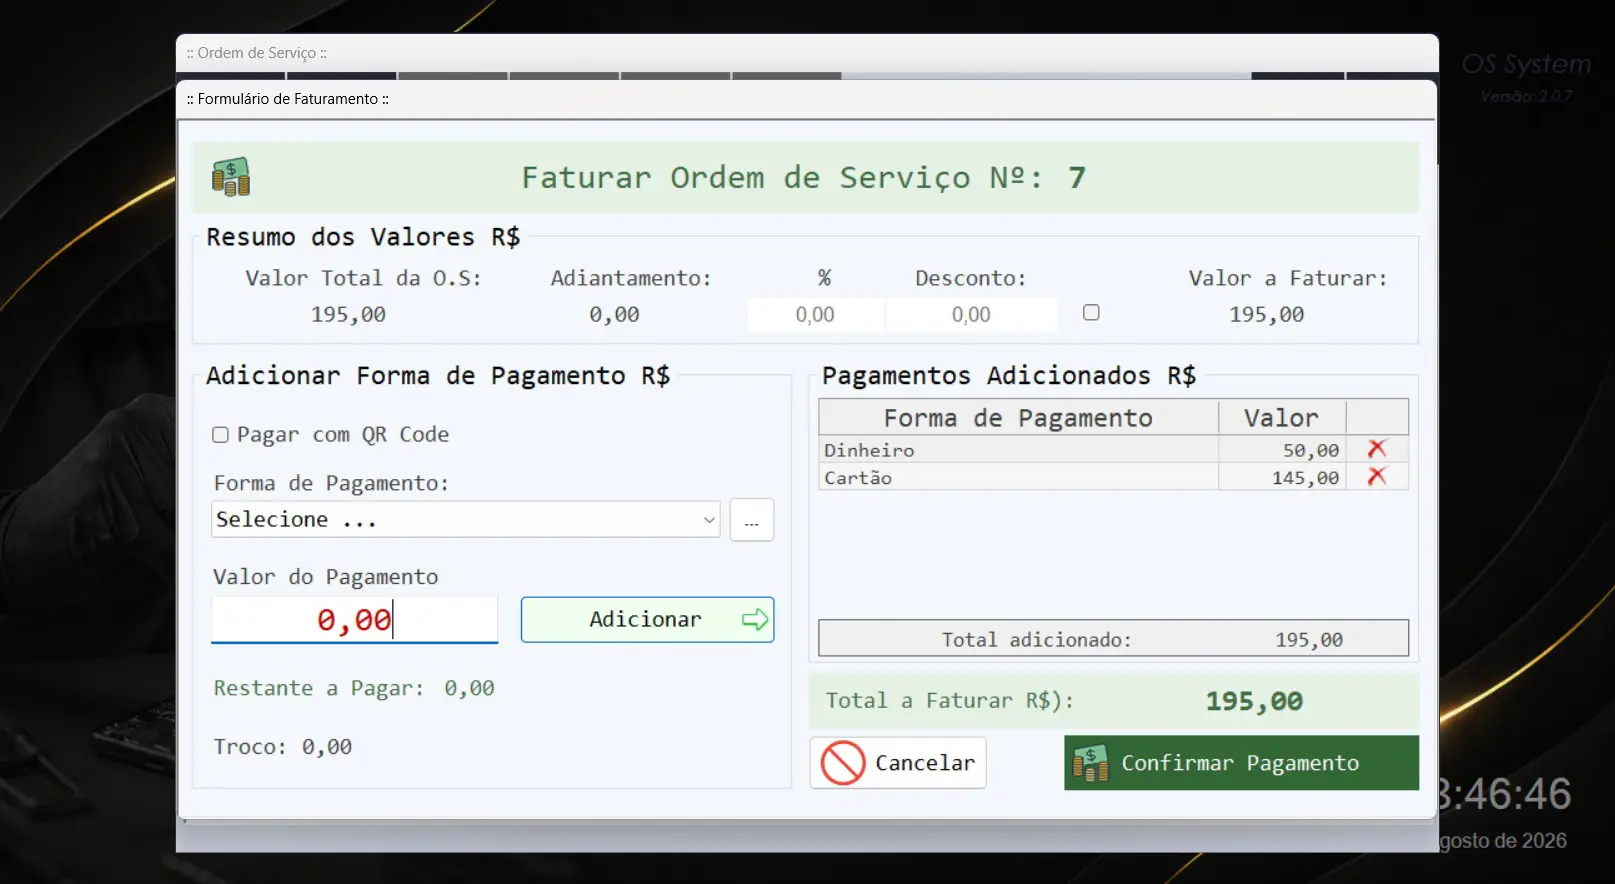Click the prohibited sign icon on Cancelar
The image size is (1615, 884).
(843, 763)
